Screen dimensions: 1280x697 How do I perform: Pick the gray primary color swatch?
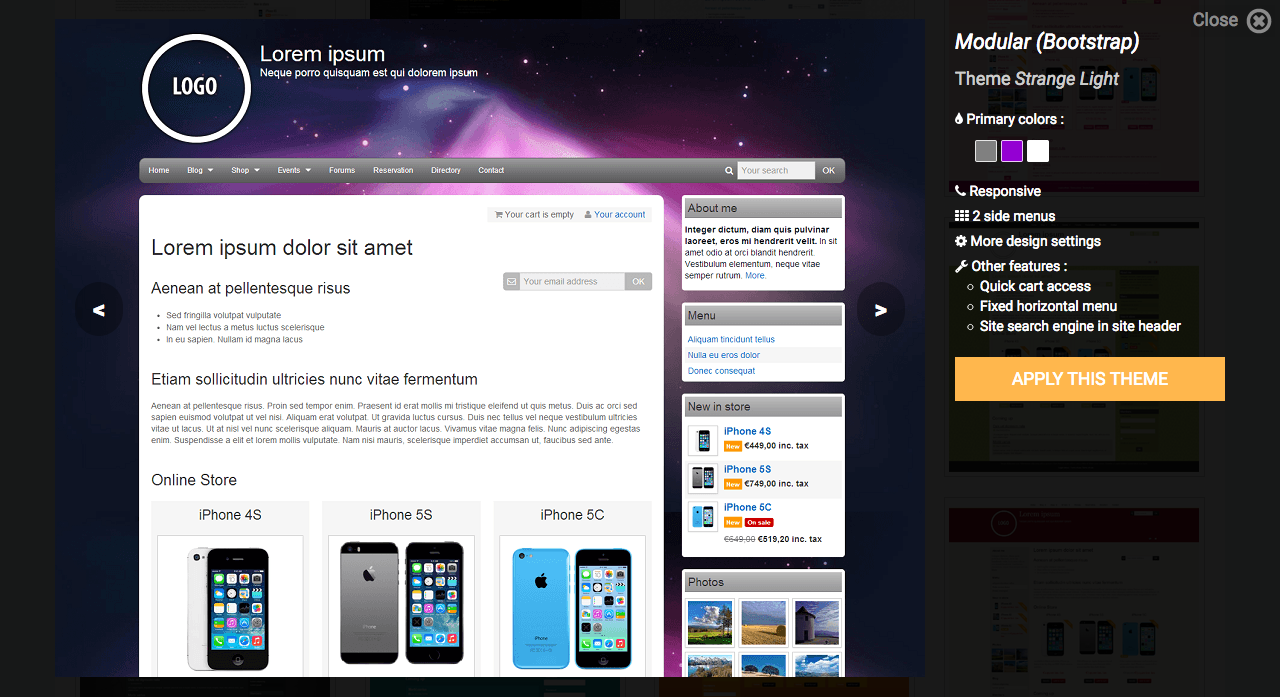pyautogui.click(x=986, y=151)
